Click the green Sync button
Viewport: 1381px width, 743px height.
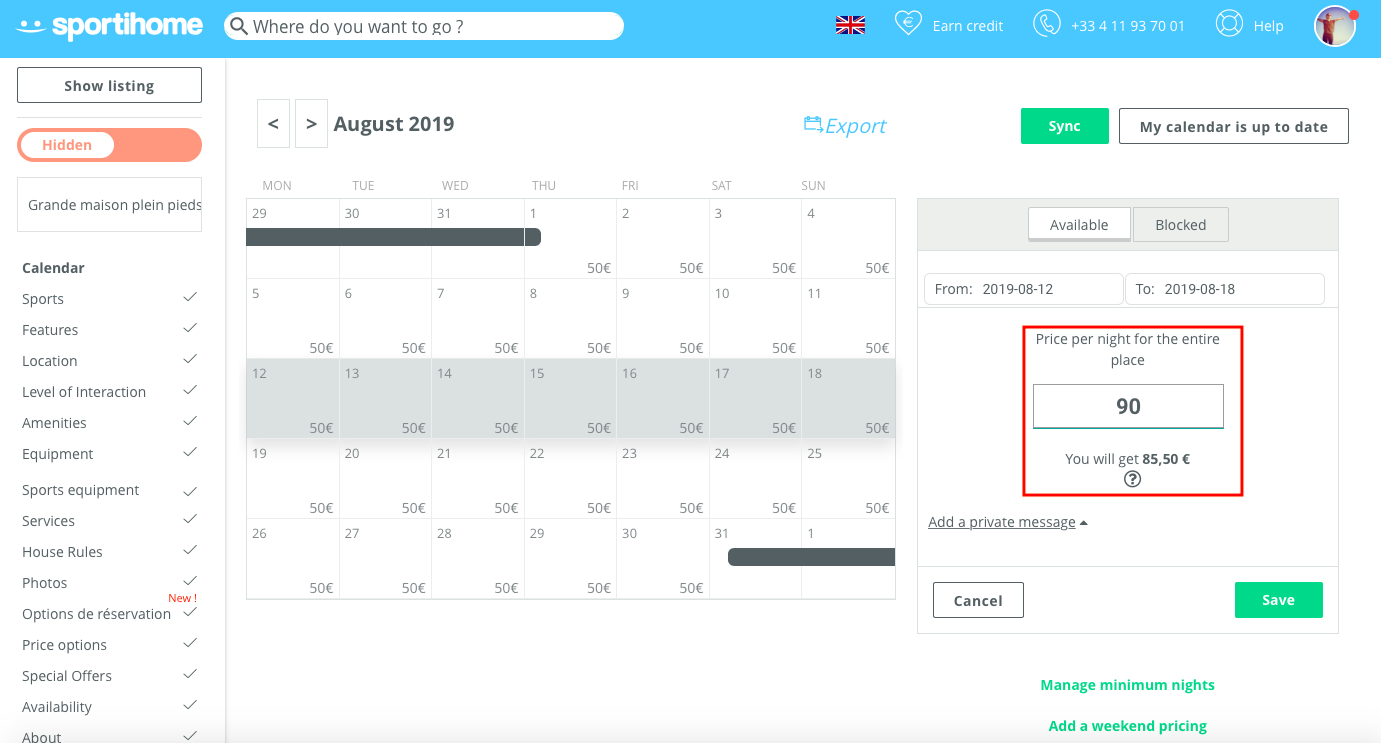click(x=1065, y=126)
